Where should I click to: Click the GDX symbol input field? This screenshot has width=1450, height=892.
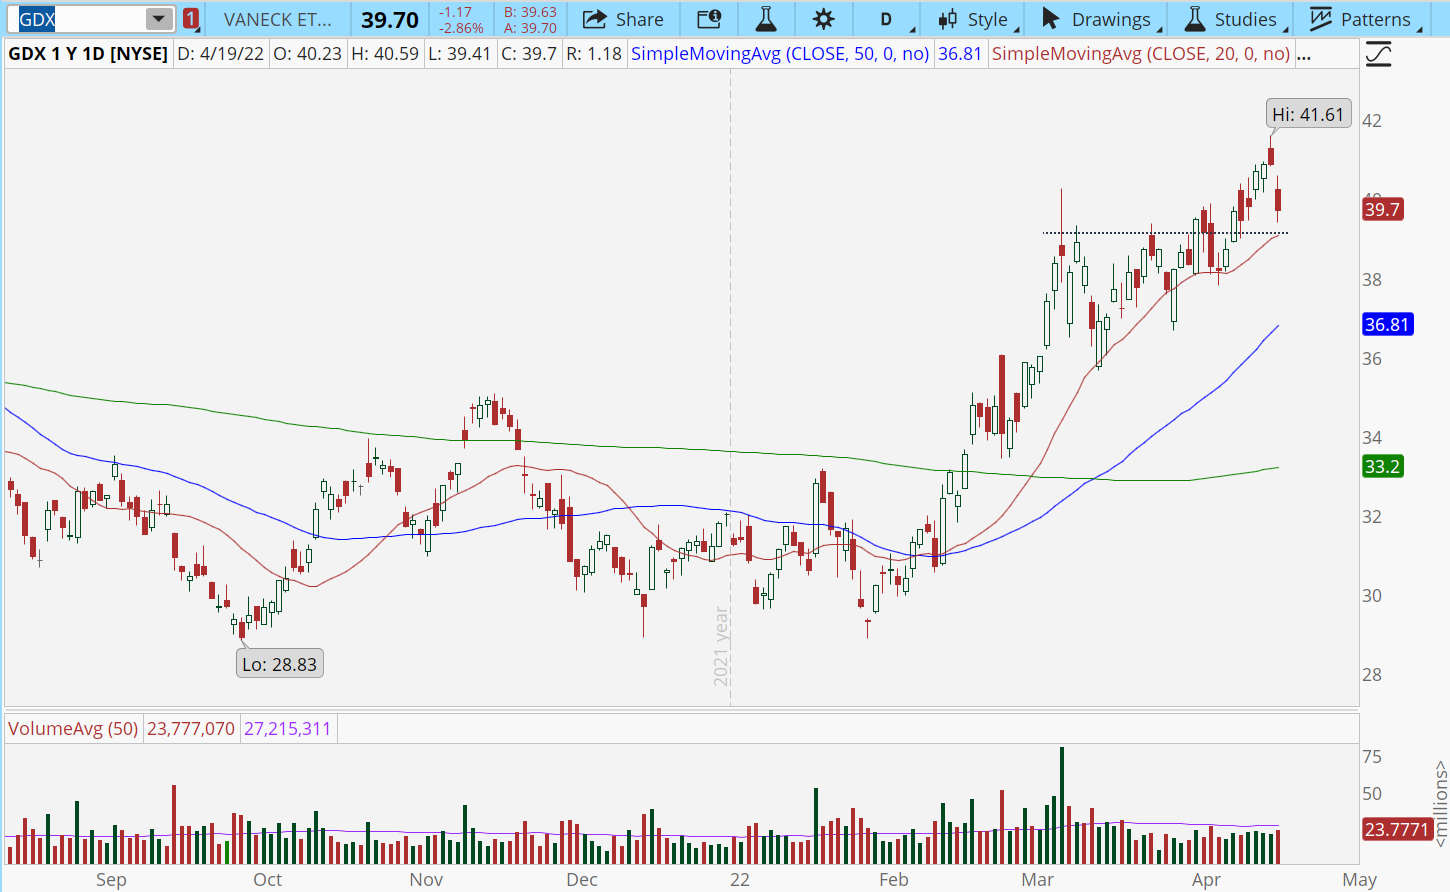79,19
